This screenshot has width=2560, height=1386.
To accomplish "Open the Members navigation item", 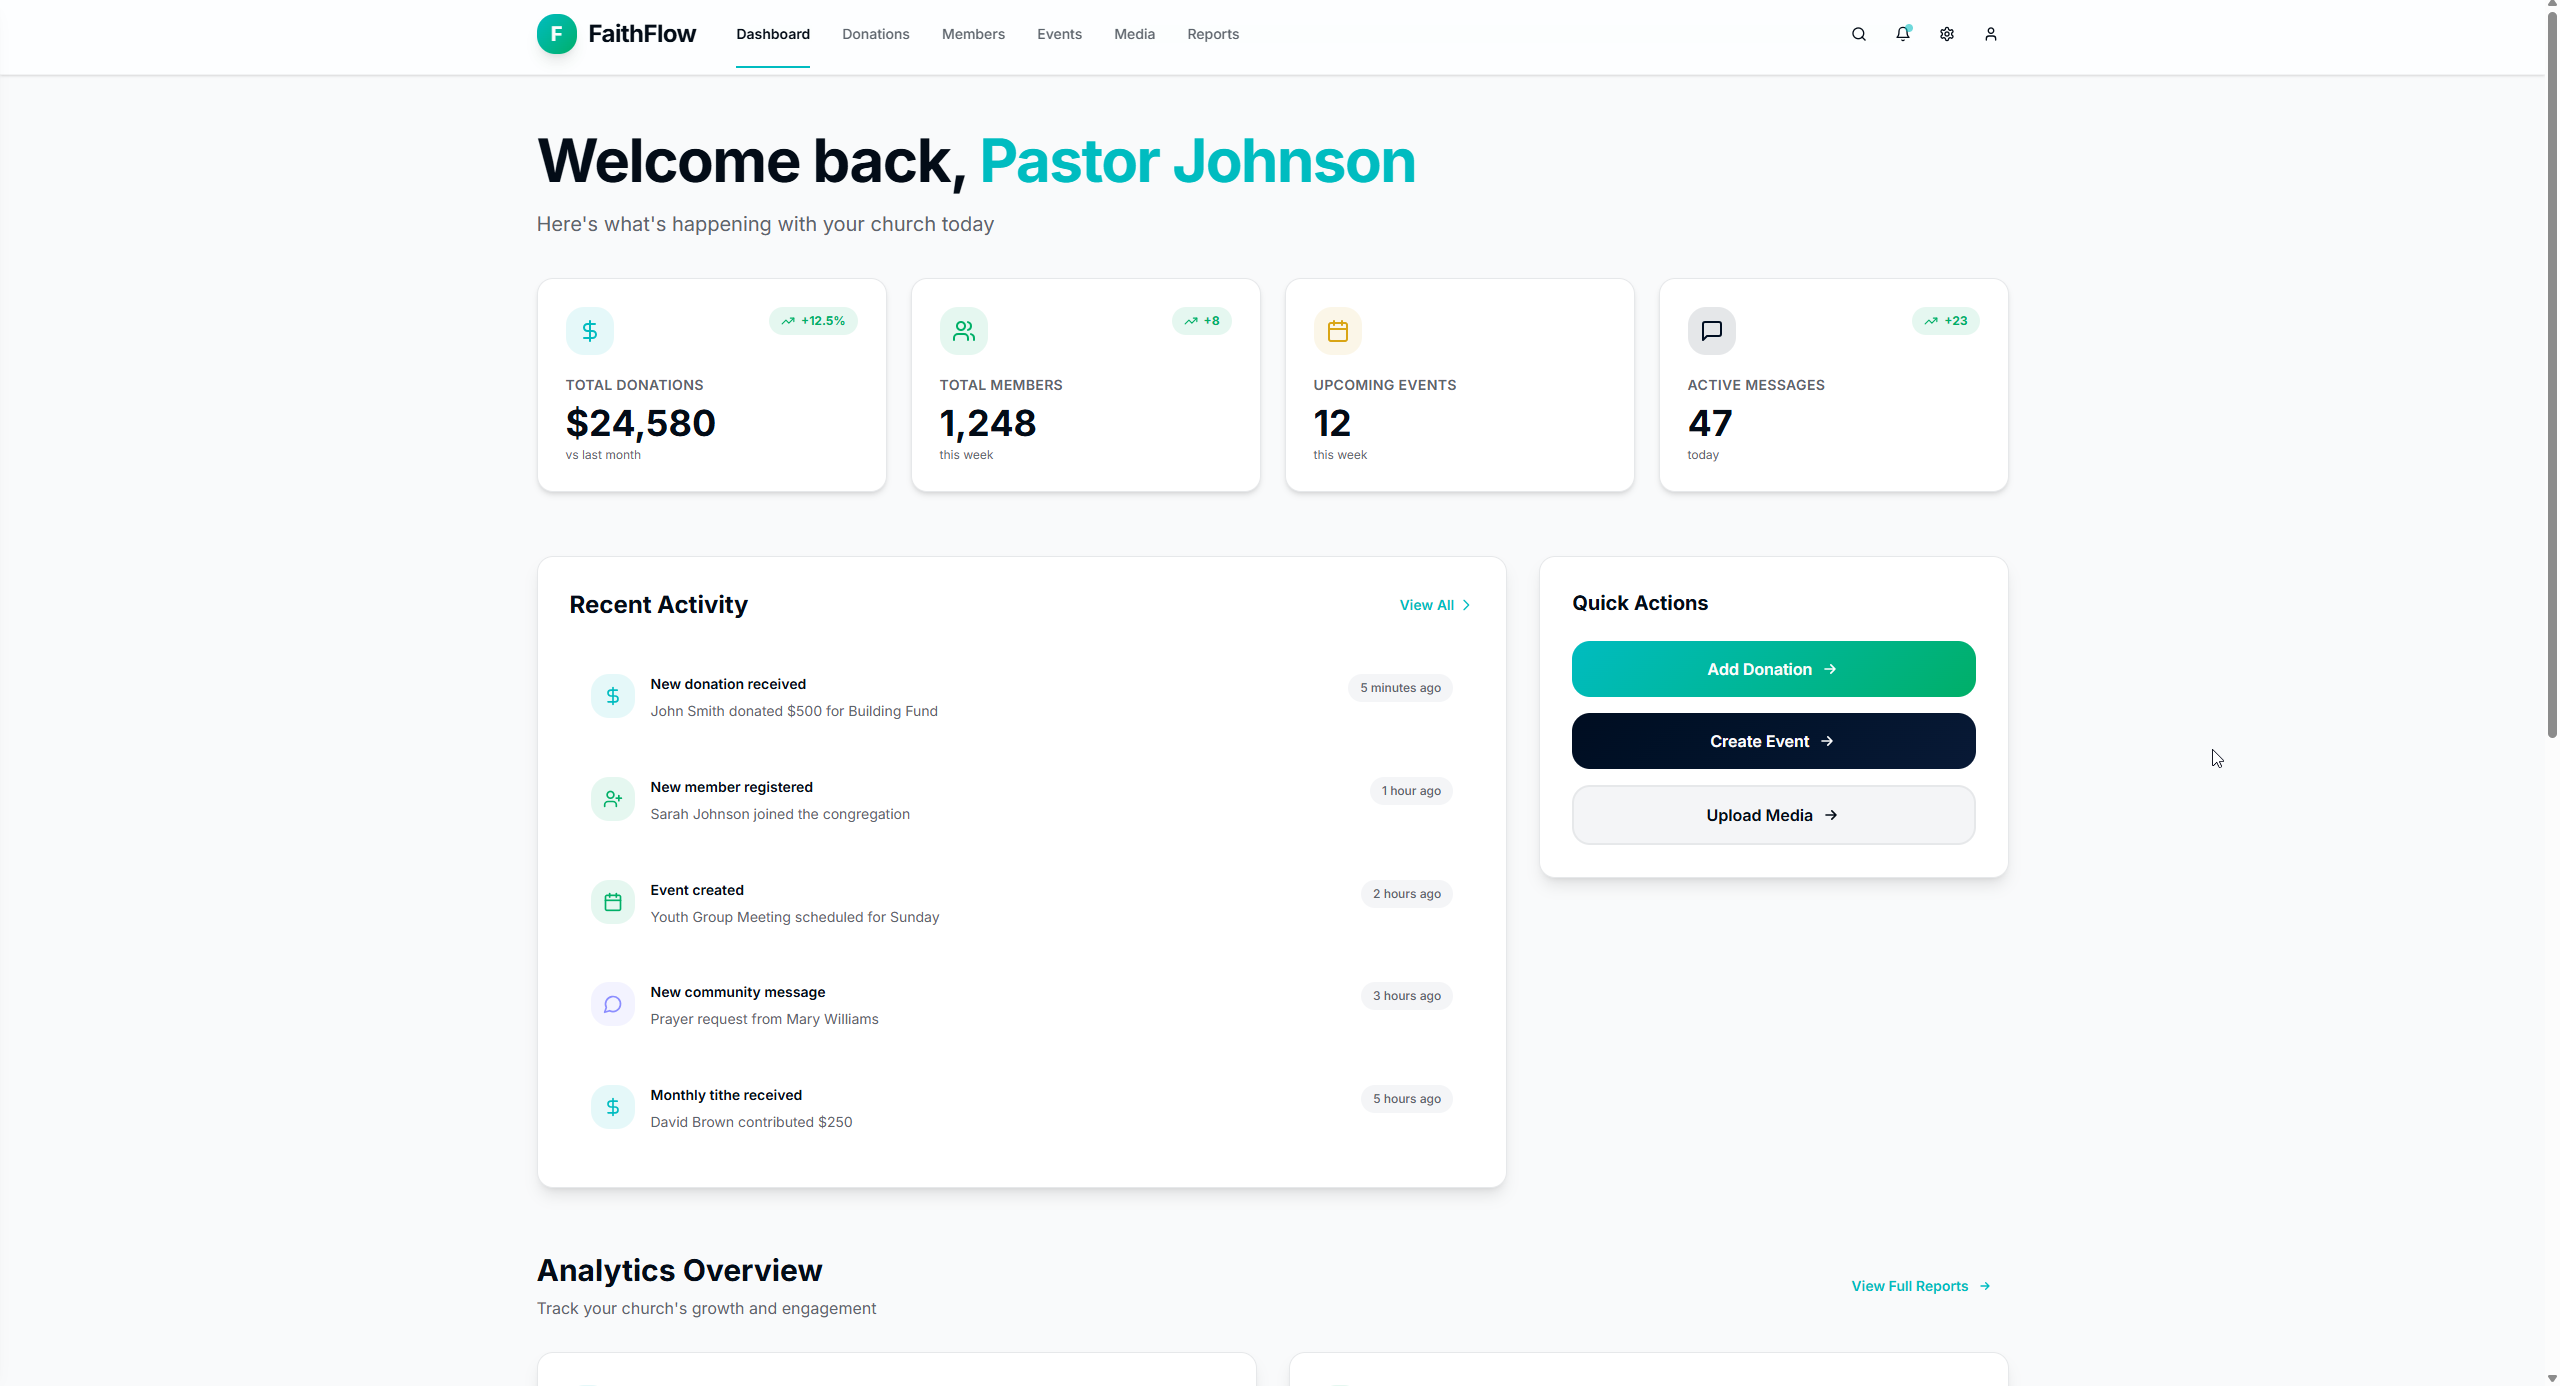I will point(973,33).
